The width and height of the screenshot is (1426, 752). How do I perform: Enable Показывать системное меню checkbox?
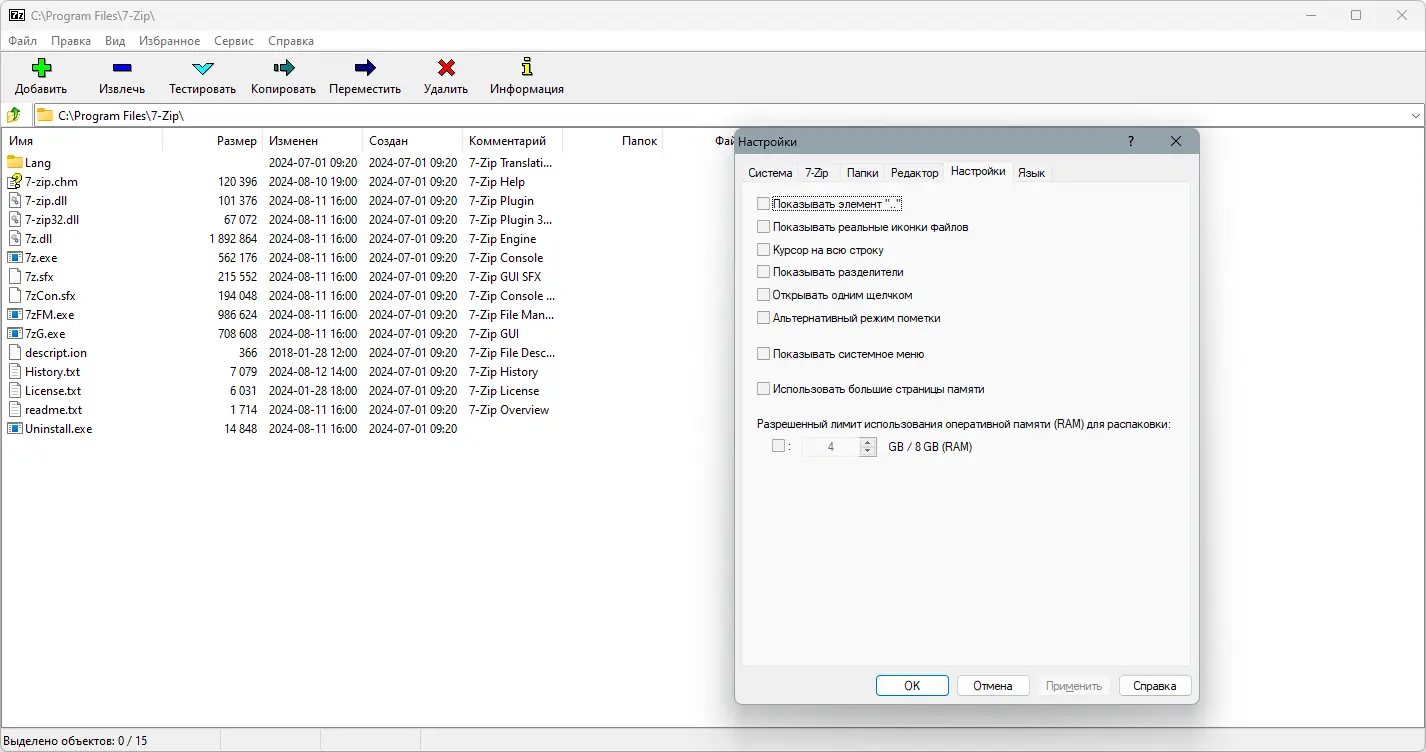point(764,354)
